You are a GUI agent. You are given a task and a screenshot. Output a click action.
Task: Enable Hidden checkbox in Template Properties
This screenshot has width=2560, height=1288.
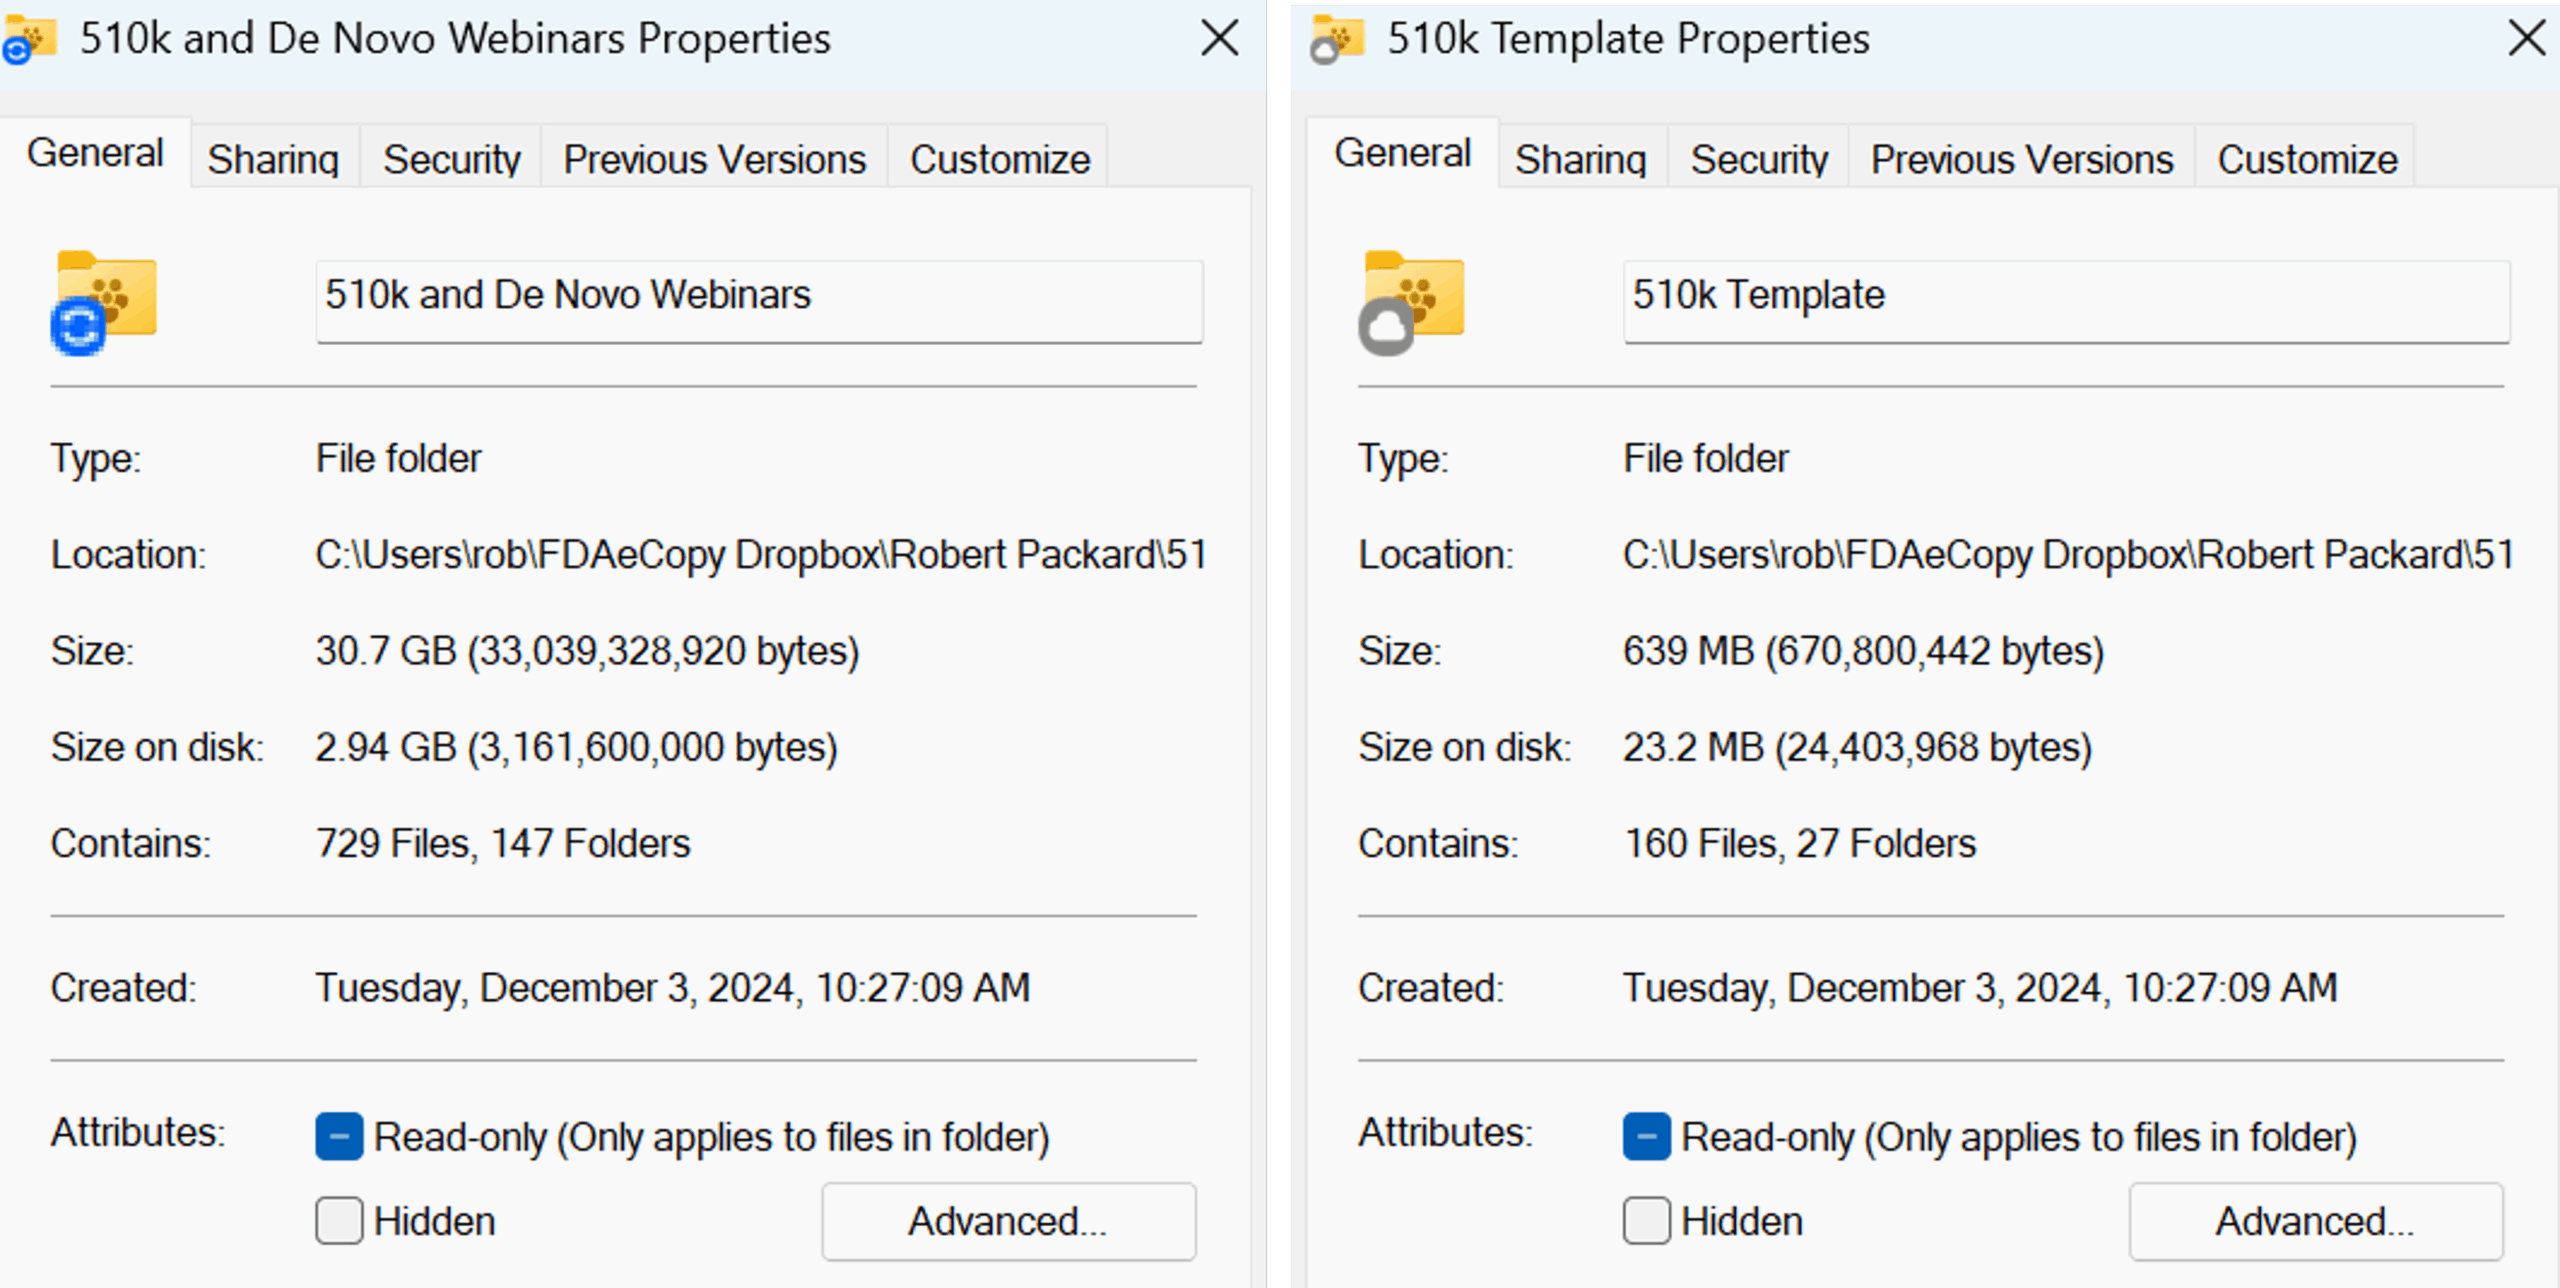tap(1646, 1221)
